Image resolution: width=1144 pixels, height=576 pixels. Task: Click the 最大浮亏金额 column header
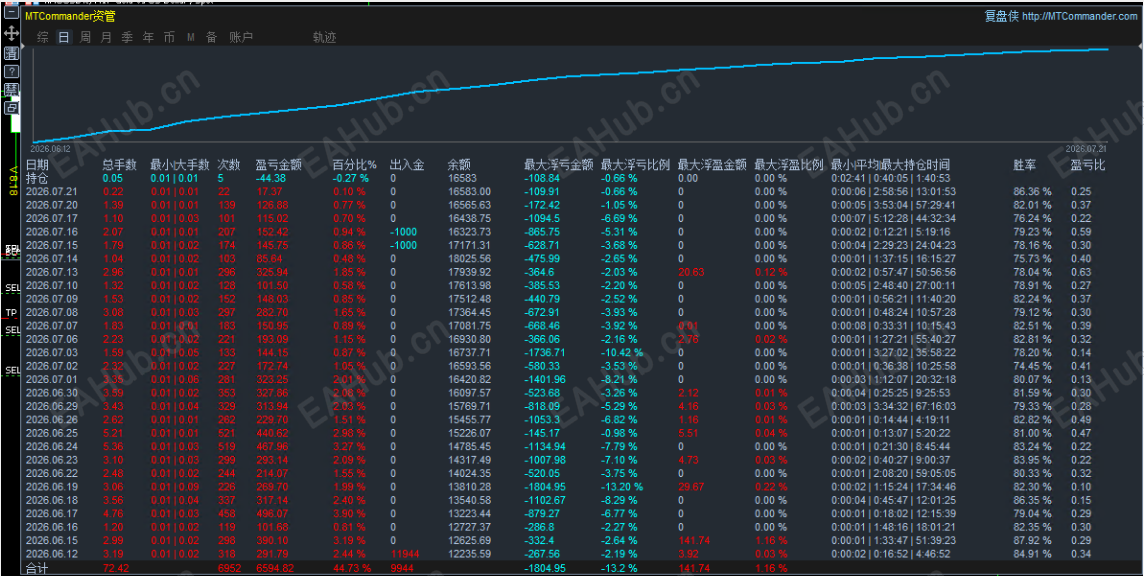point(558,165)
